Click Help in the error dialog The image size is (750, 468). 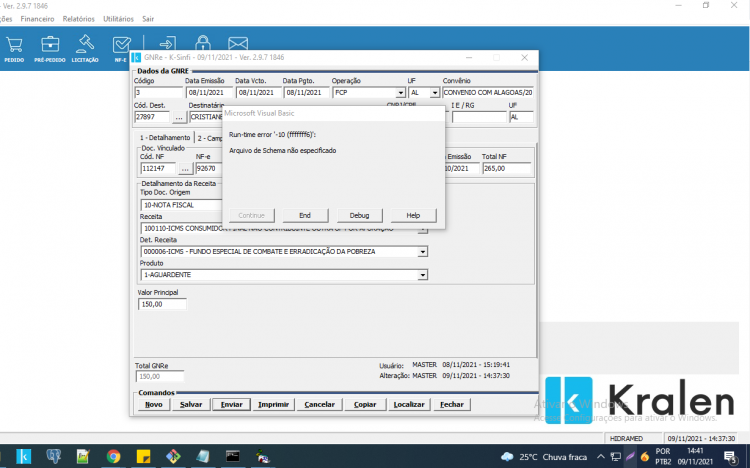413,215
